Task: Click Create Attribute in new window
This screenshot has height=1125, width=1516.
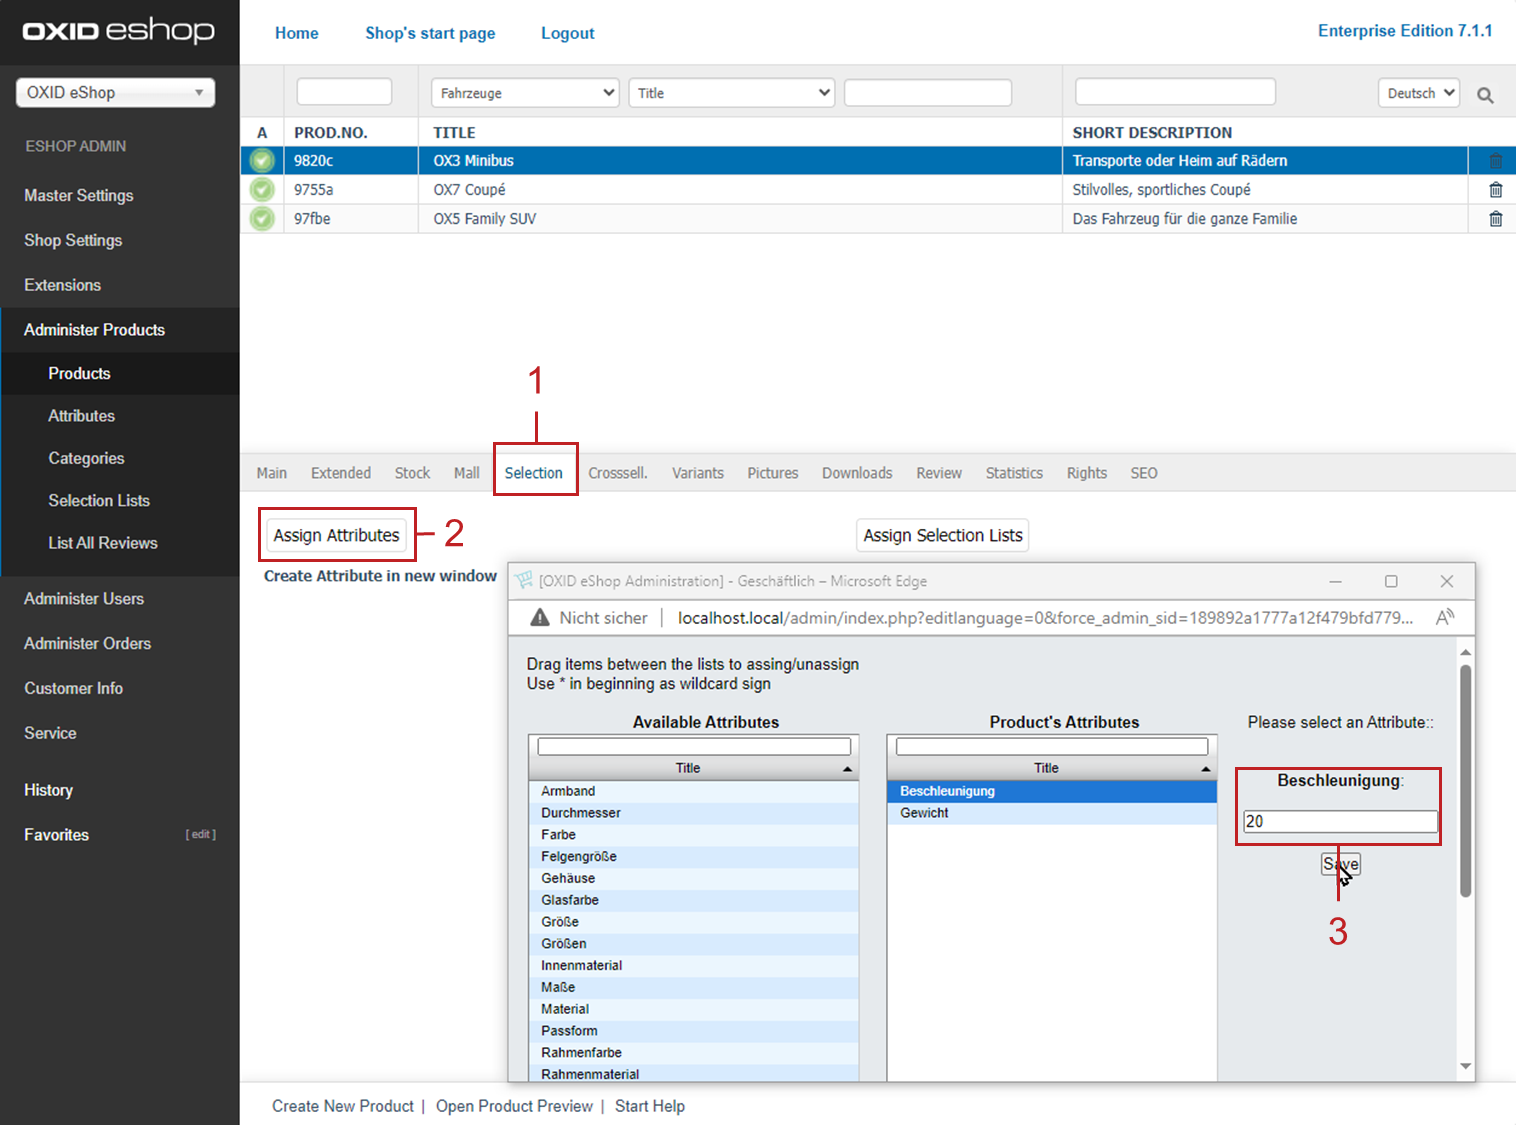Action: [x=380, y=576]
